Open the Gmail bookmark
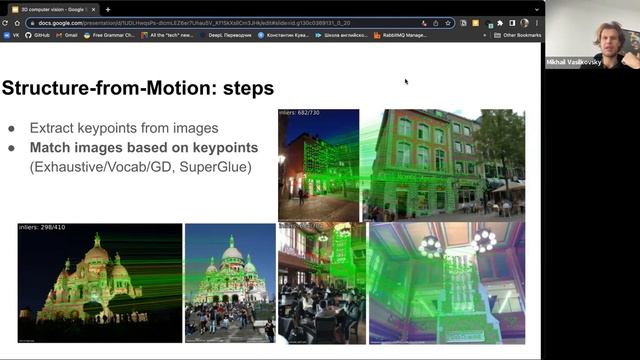The width and height of the screenshot is (640, 360). tap(67, 36)
